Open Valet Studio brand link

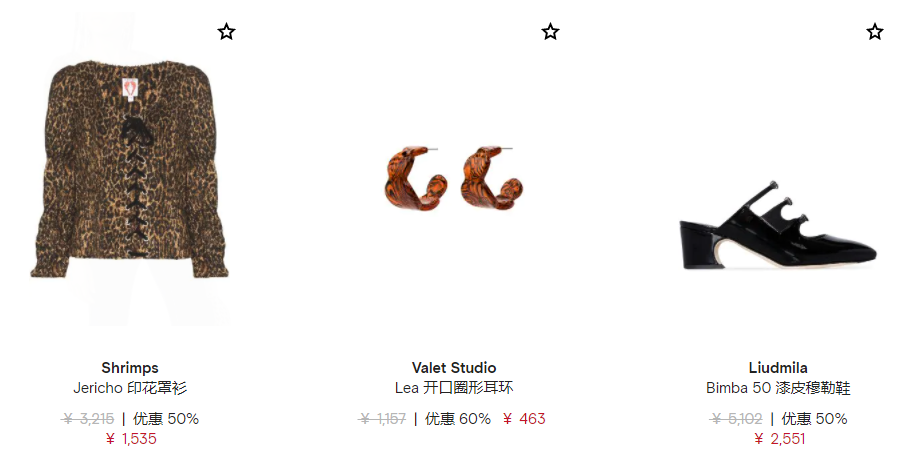(x=454, y=368)
